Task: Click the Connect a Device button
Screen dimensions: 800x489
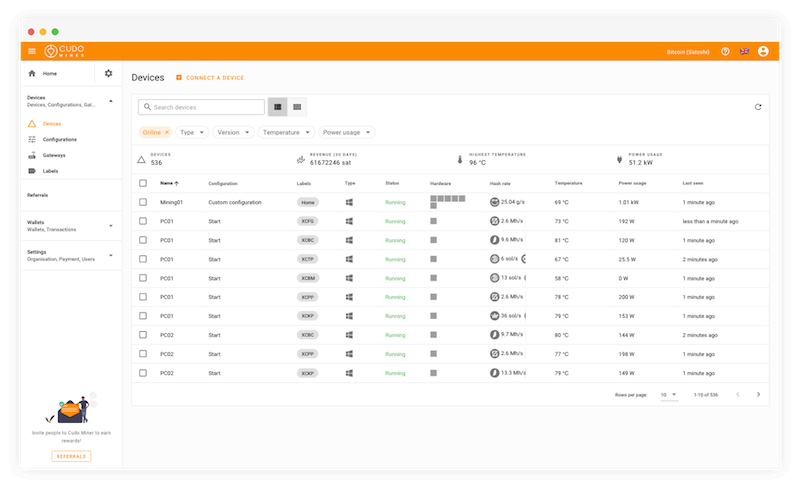Action: click(x=210, y=77)
